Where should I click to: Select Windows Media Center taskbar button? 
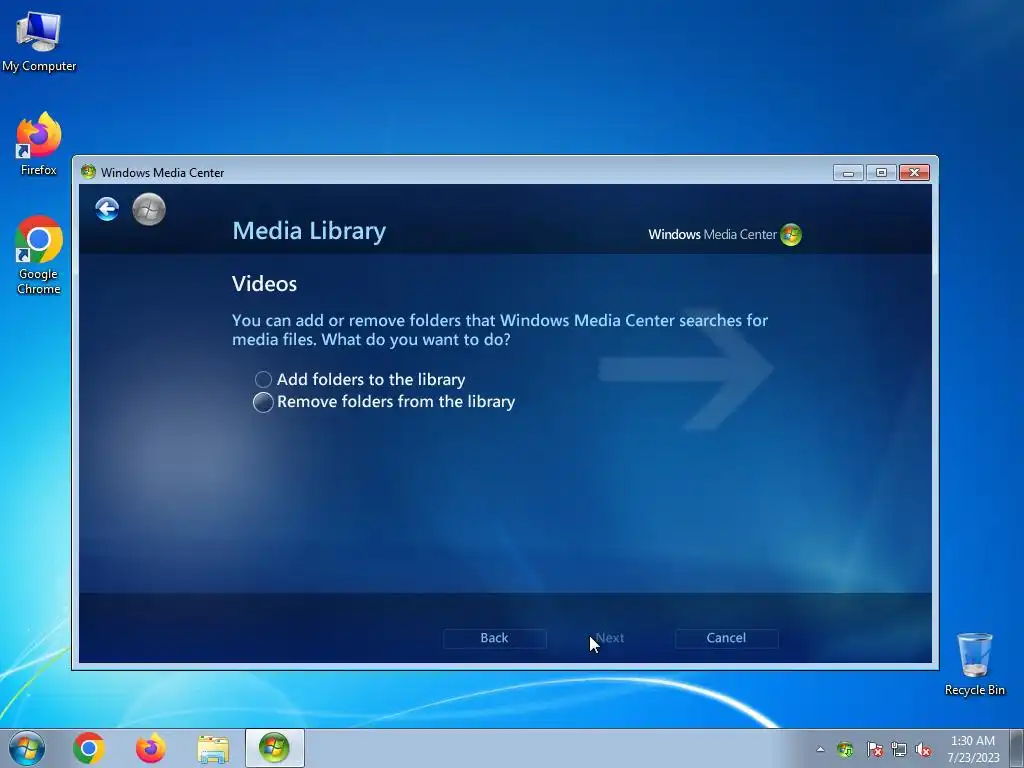click(274, 748)
